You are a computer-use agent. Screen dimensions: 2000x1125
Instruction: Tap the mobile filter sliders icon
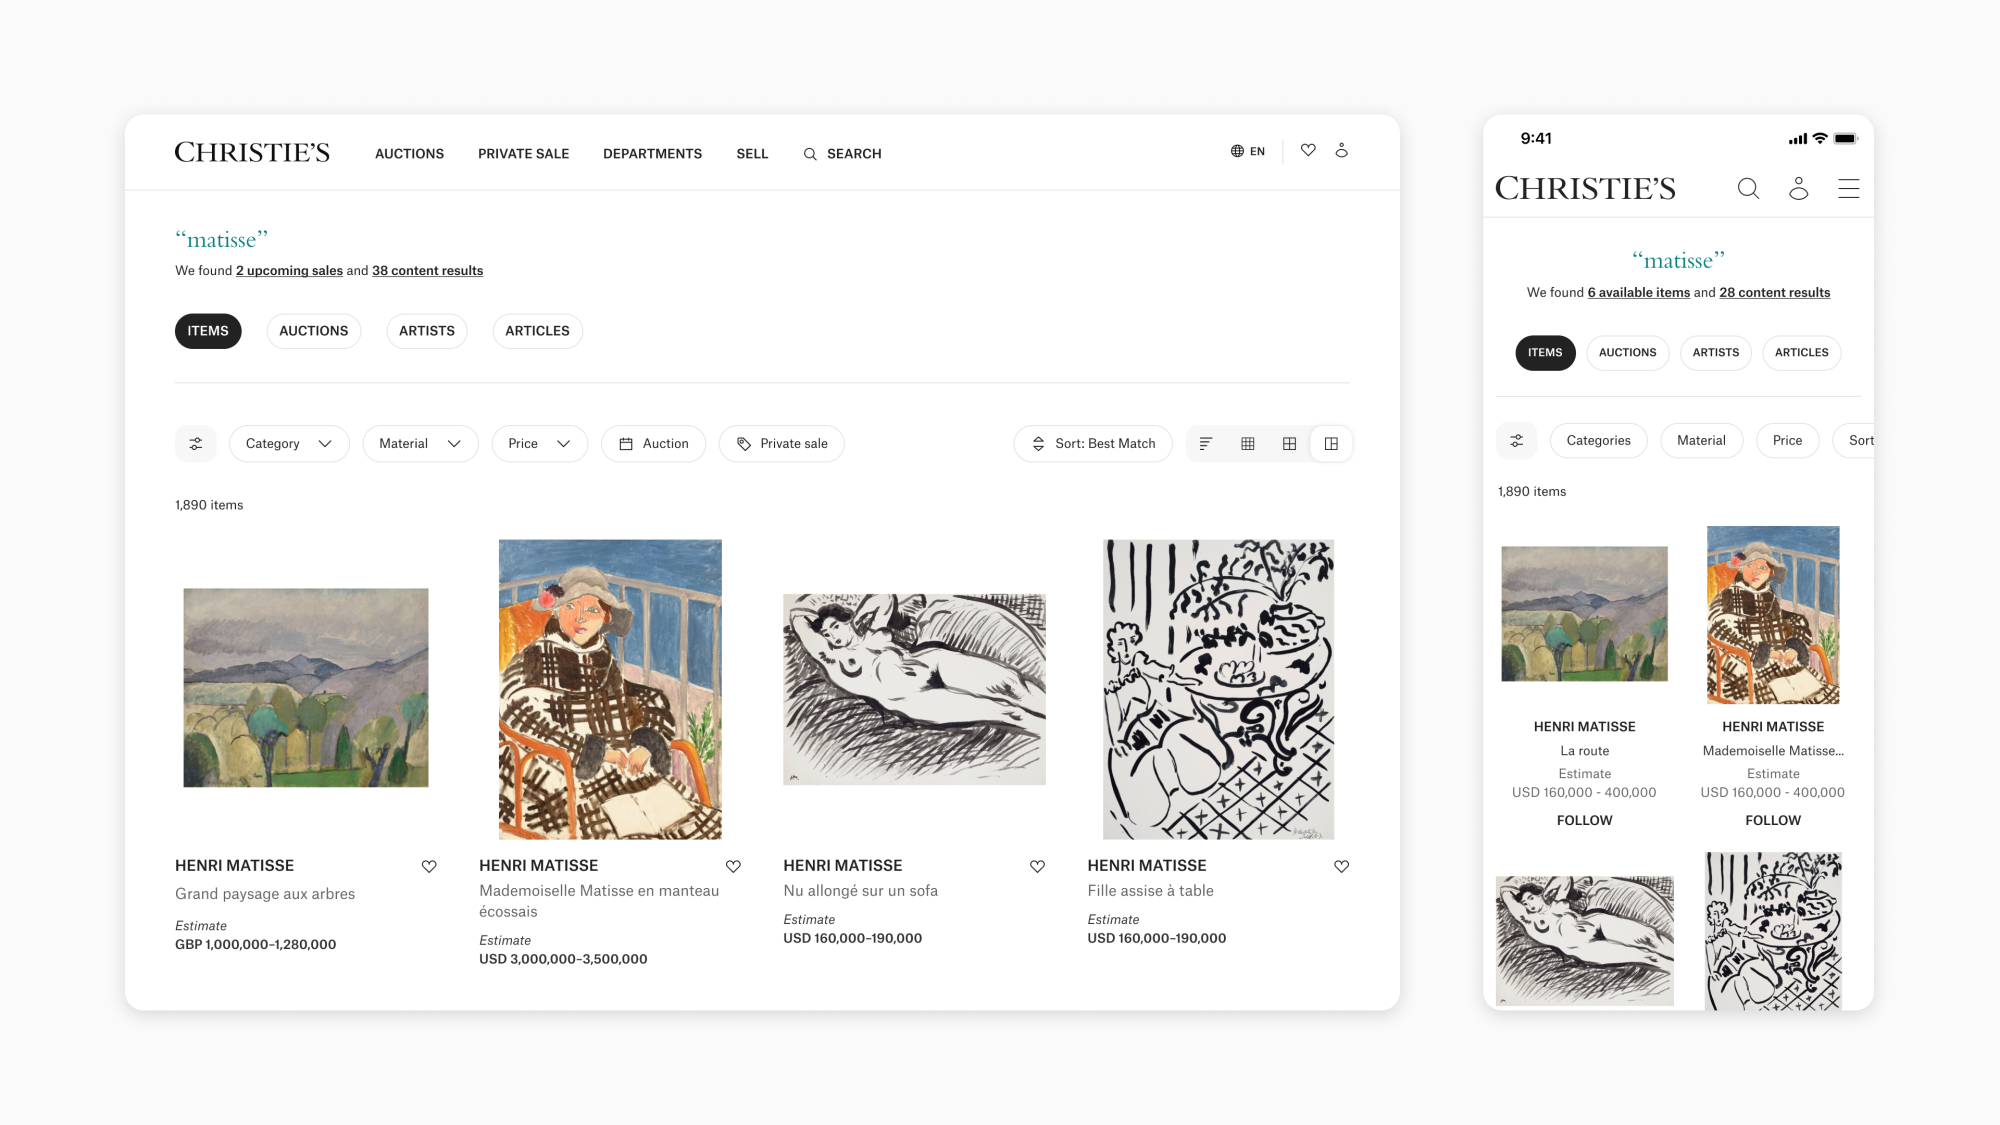pos(1517,441)
